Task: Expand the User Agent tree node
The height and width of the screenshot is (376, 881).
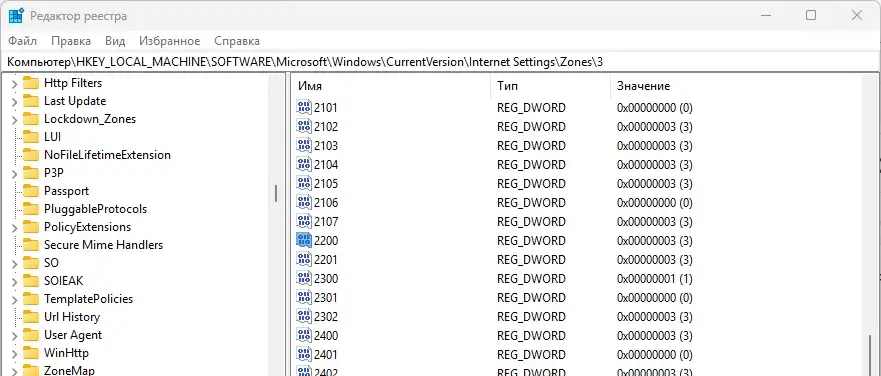Action: tap(14, 336)
